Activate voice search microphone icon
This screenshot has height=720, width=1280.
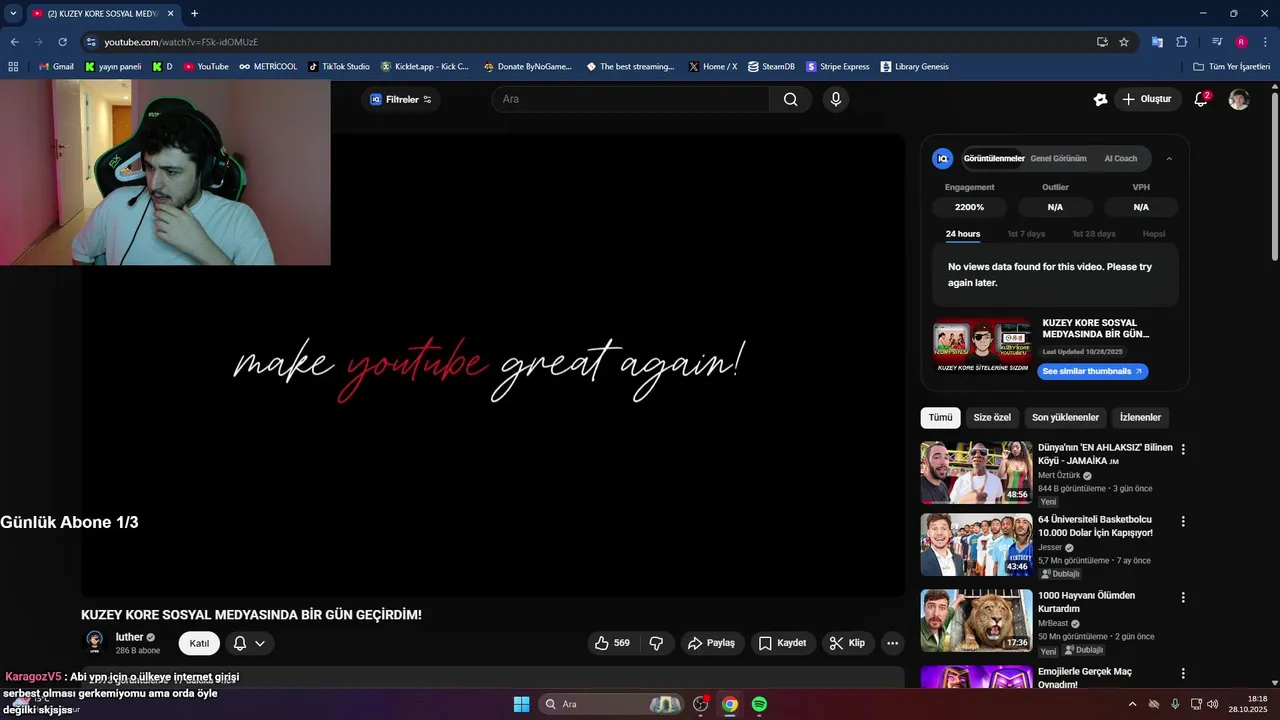[x=836, y=99]
